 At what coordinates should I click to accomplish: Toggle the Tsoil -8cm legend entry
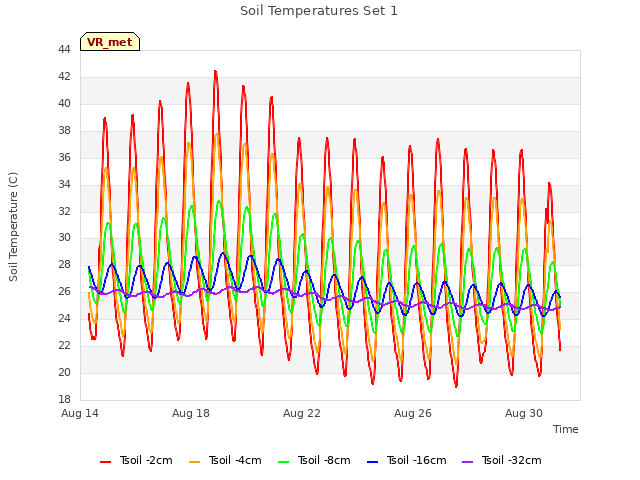(314, 460)
